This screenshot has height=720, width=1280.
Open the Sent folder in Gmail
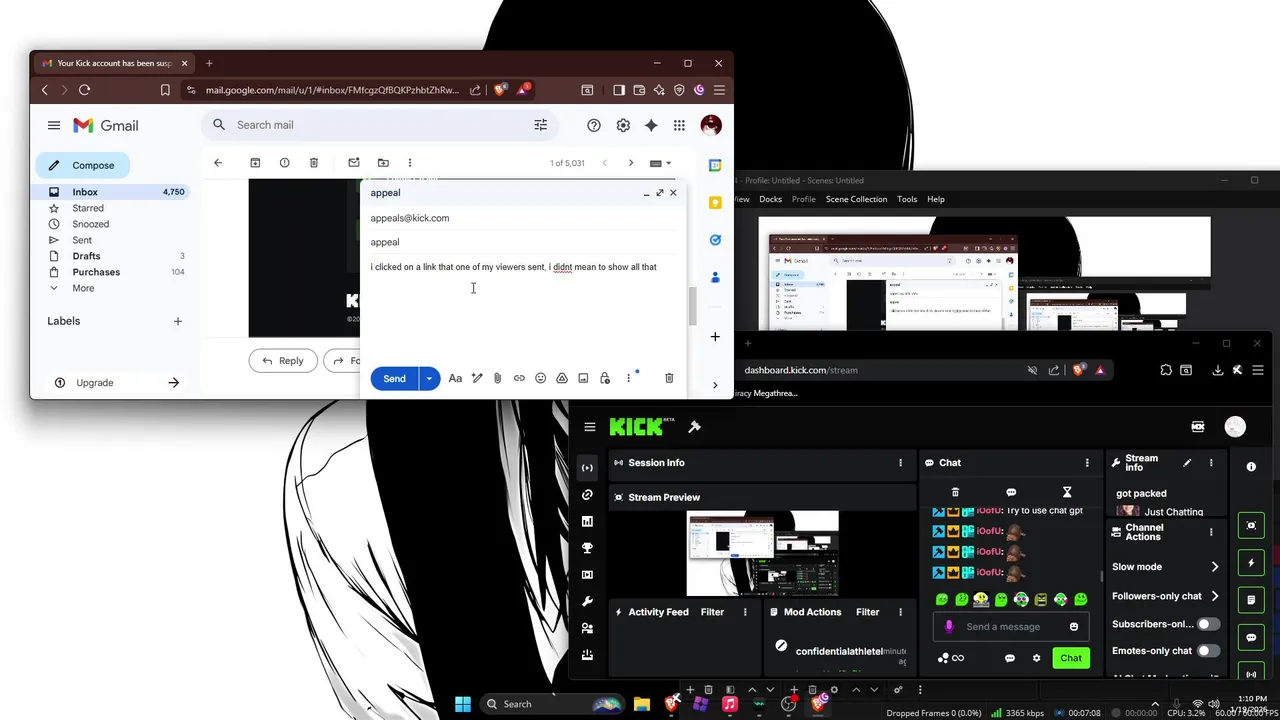[x=82, y=240]
